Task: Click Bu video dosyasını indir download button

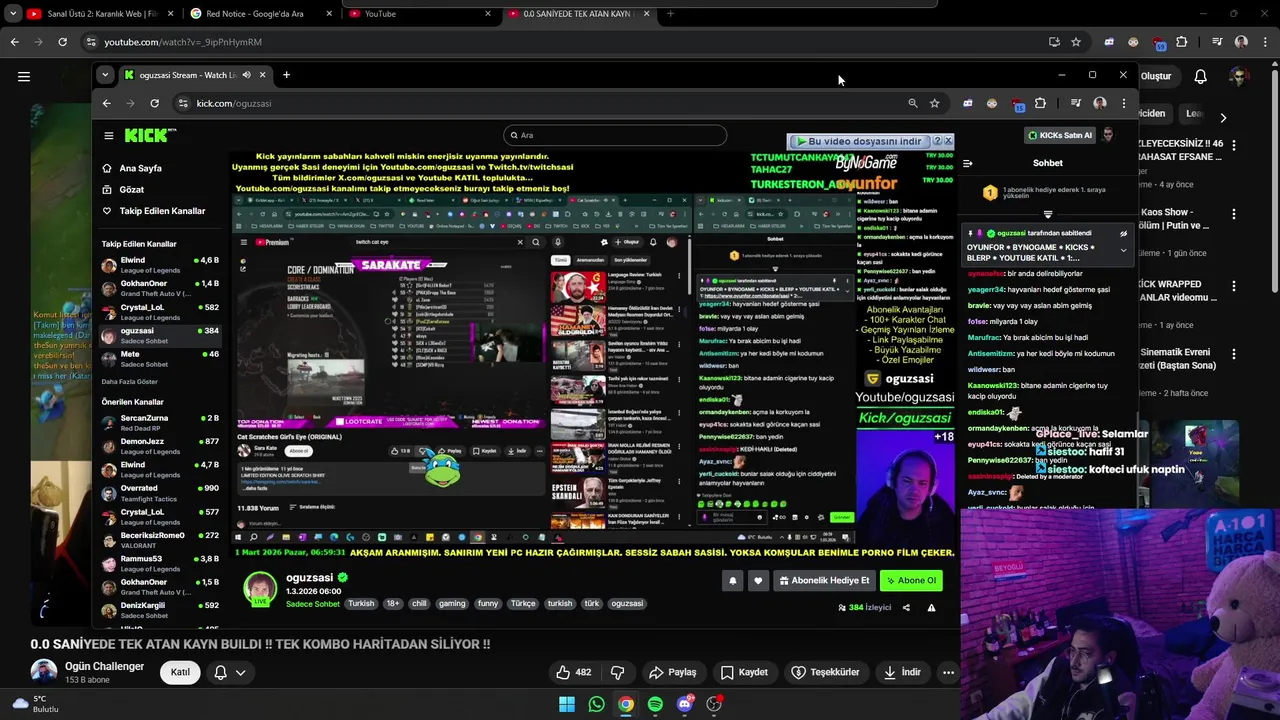Action: tap(859, 141)
